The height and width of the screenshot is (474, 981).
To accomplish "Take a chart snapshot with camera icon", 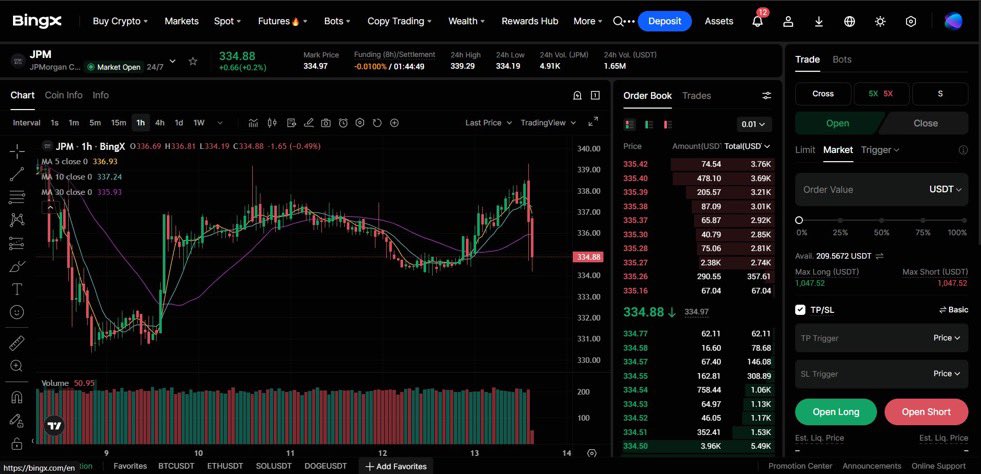I will pos(325,123).
